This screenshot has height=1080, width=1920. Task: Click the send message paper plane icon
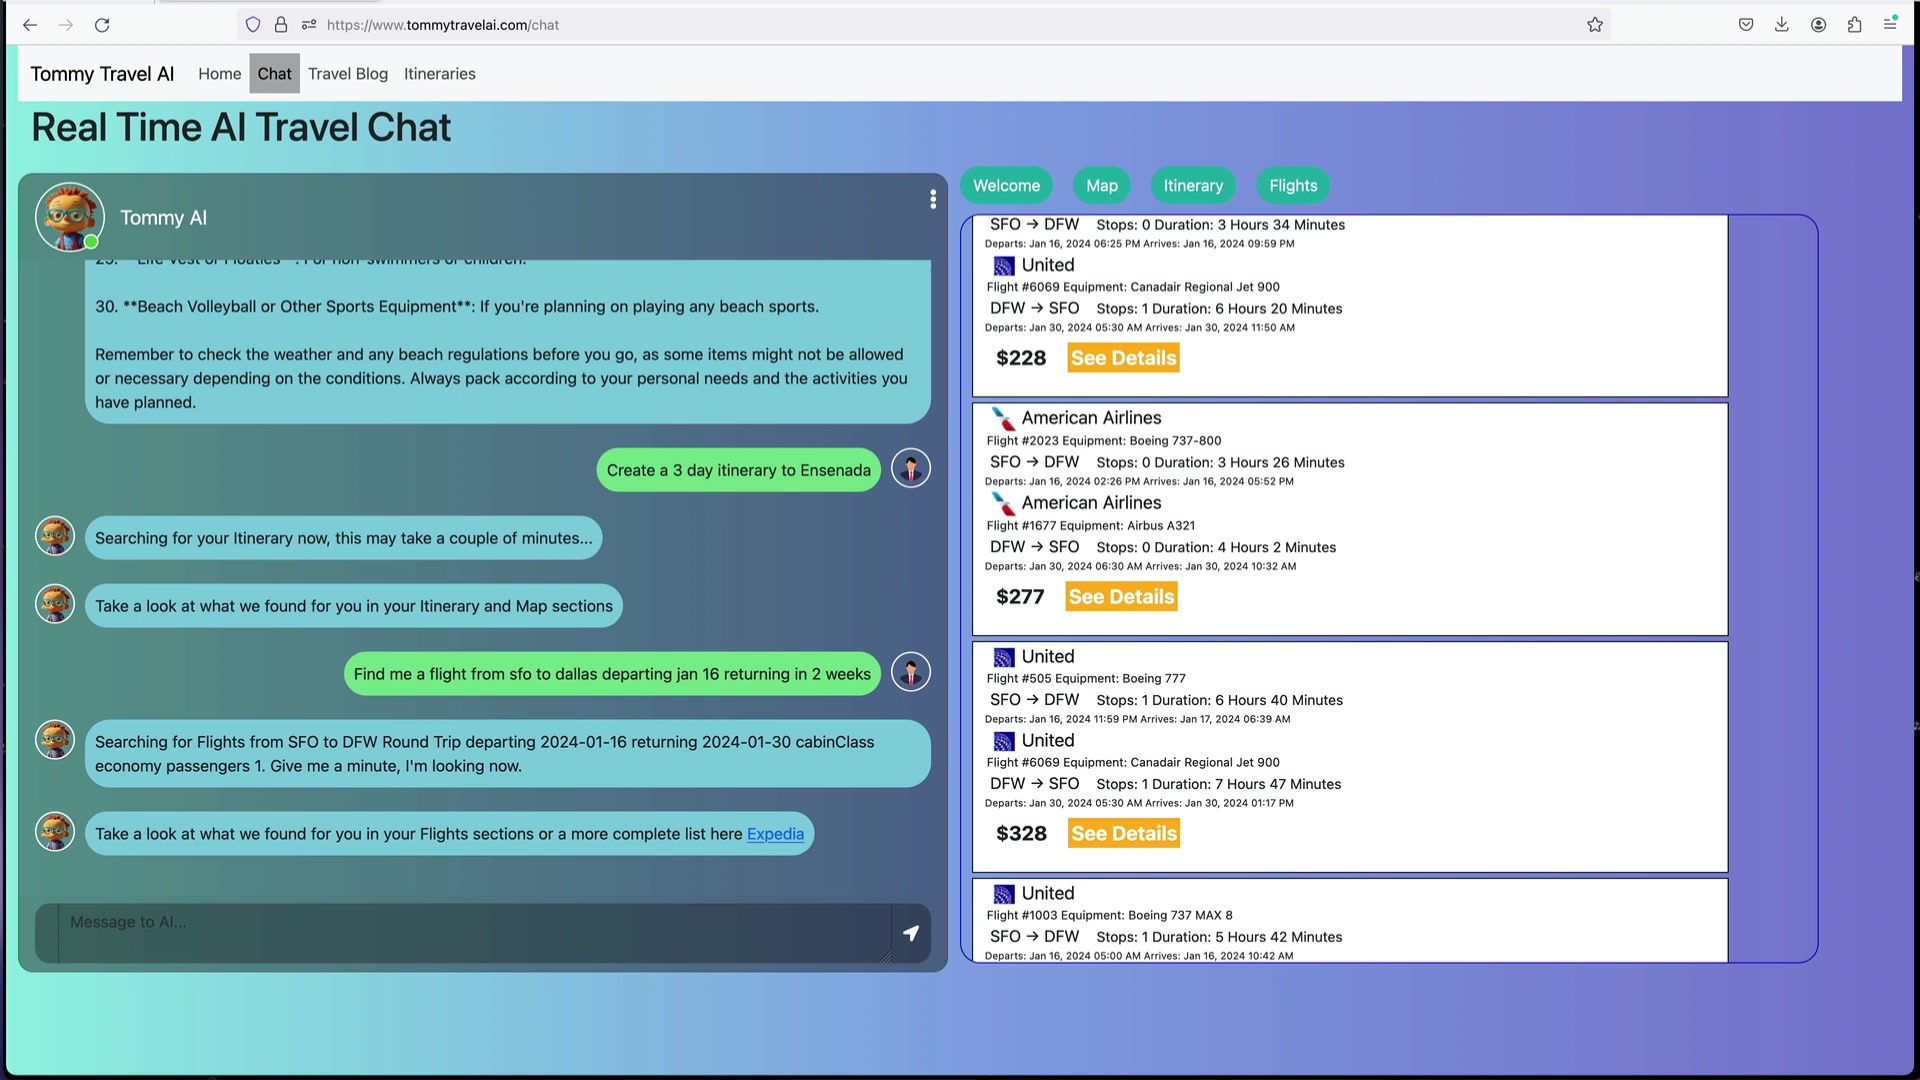point(911,933)
